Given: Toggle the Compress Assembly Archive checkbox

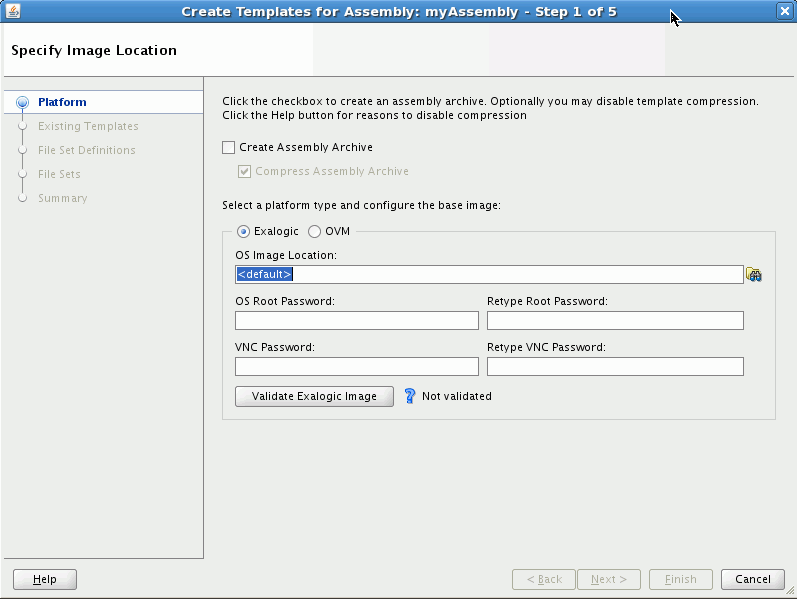Looking at the screenshot, I should [244, 171].
